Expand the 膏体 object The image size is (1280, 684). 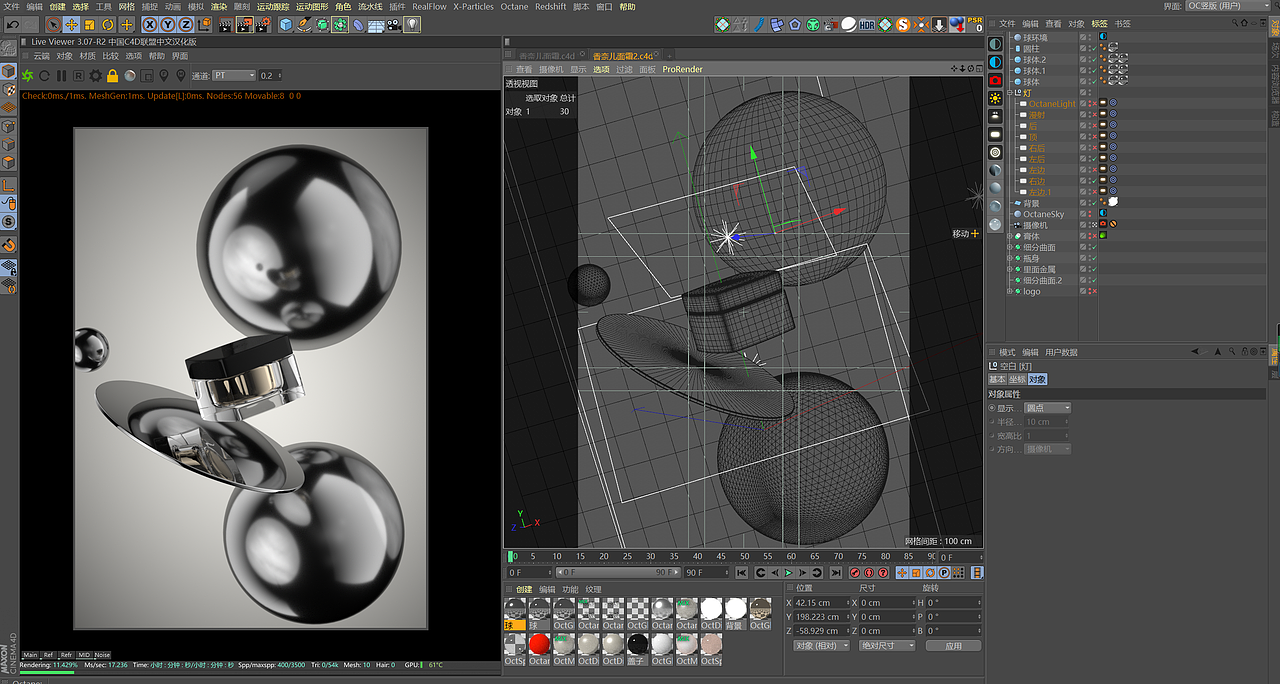[1009, 236]
